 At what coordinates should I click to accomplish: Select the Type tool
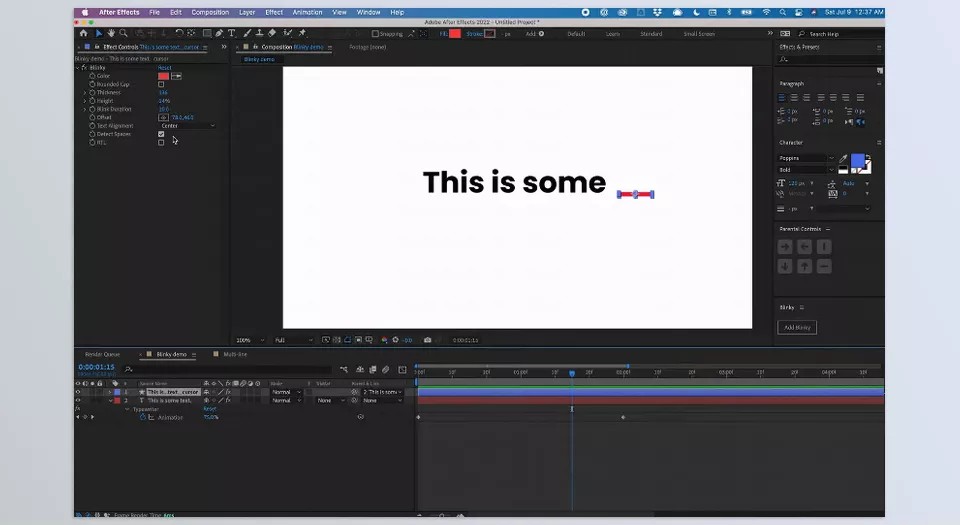pos(231,33)
